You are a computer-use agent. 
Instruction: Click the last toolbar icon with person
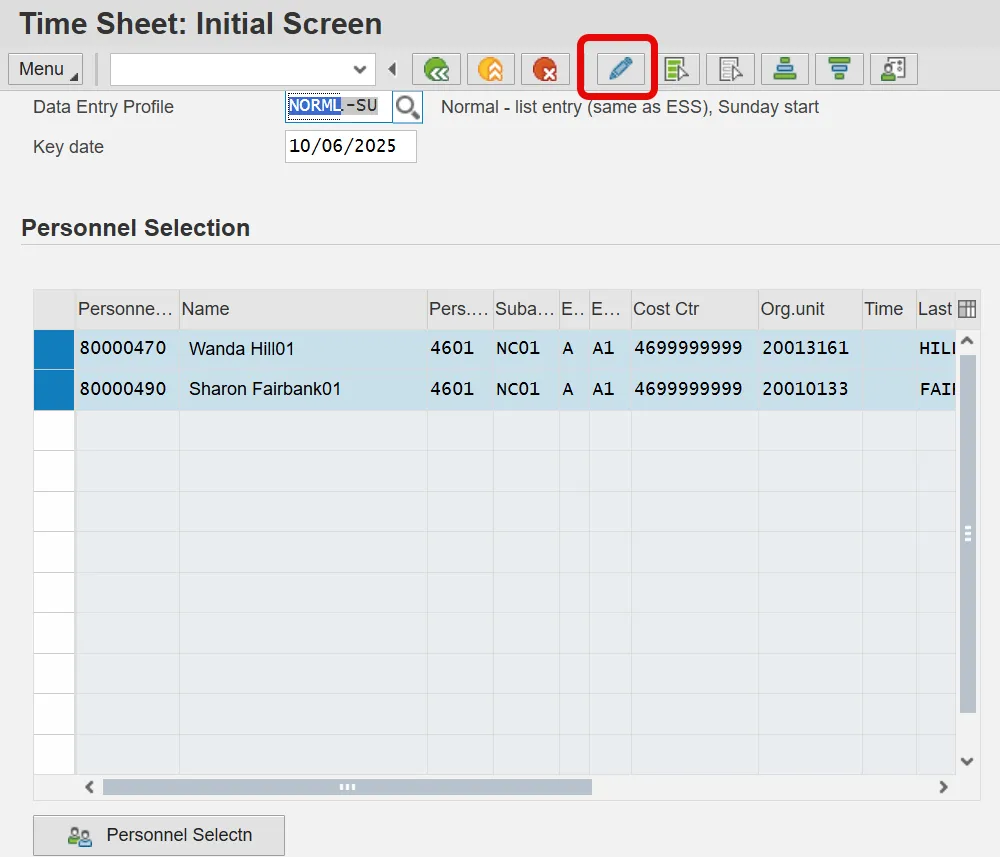(x=893, y=69)
